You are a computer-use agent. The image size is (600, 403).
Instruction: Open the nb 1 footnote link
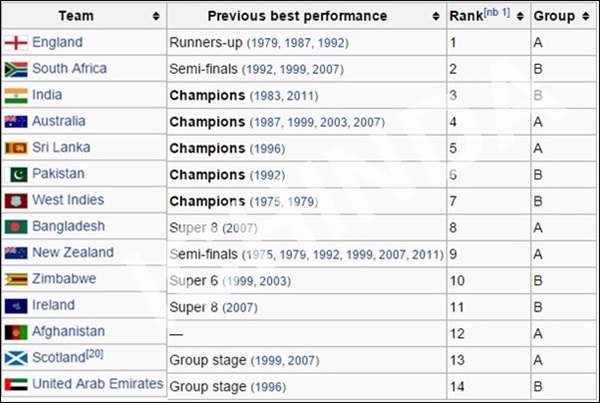(x=497, y=13)
